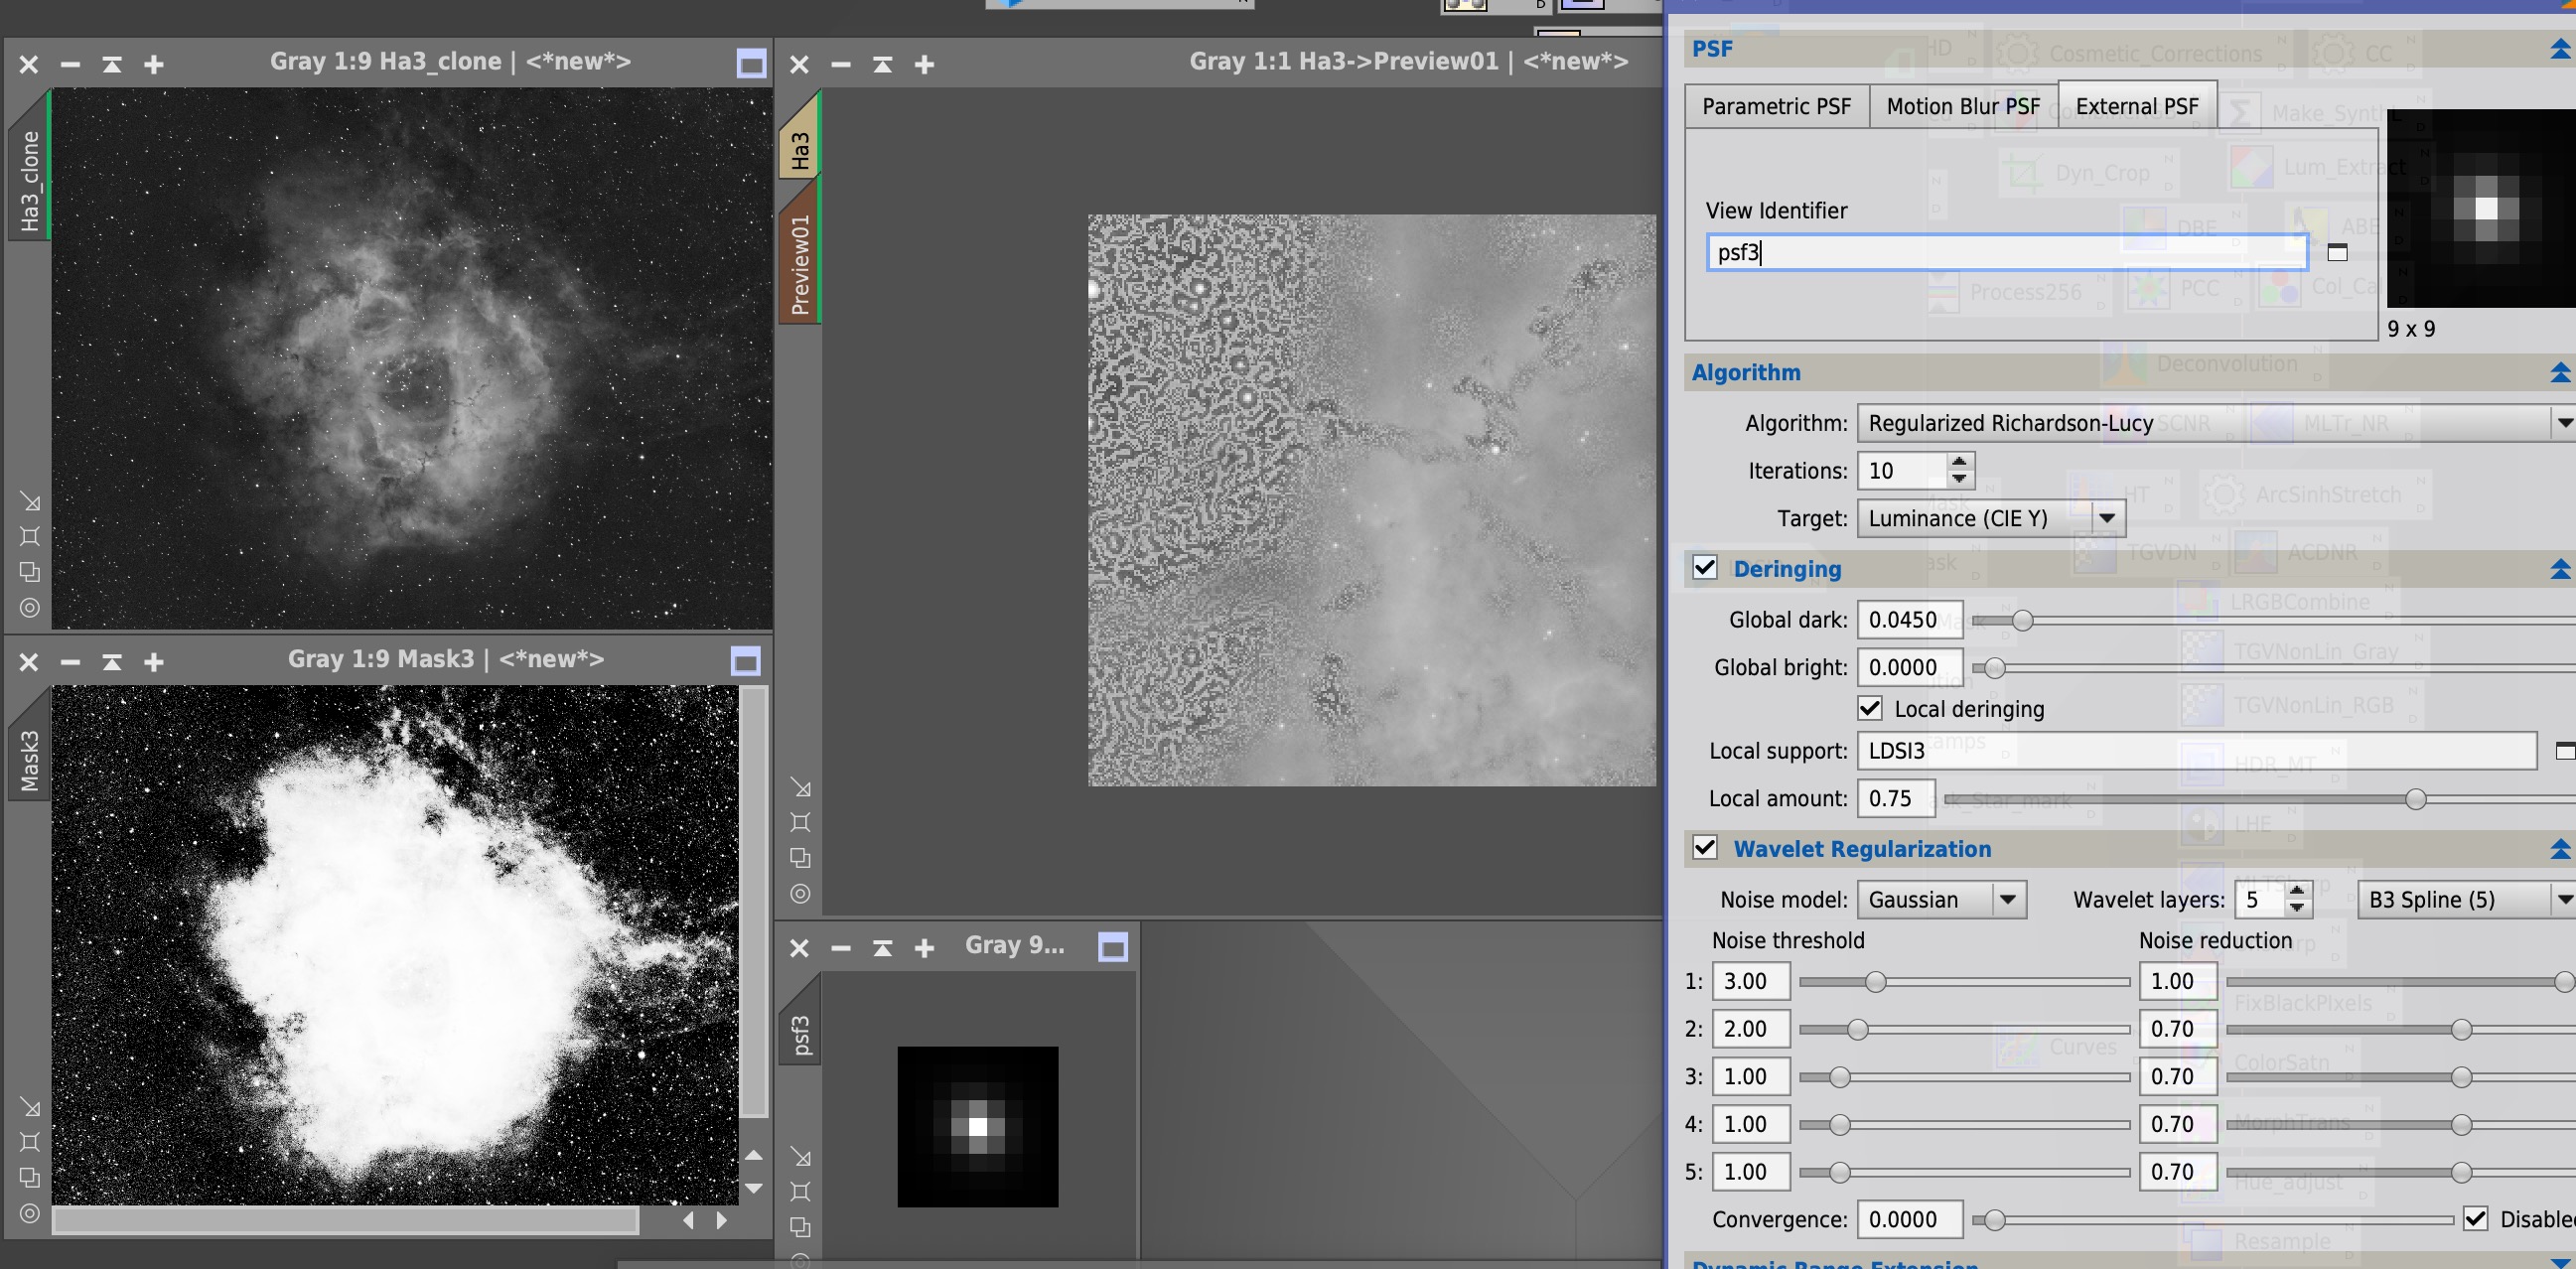Click the diagonal arrow icon in psf3 window strip
This screenshot has height=1269, width=2576.
click(x=801, y=1156)
